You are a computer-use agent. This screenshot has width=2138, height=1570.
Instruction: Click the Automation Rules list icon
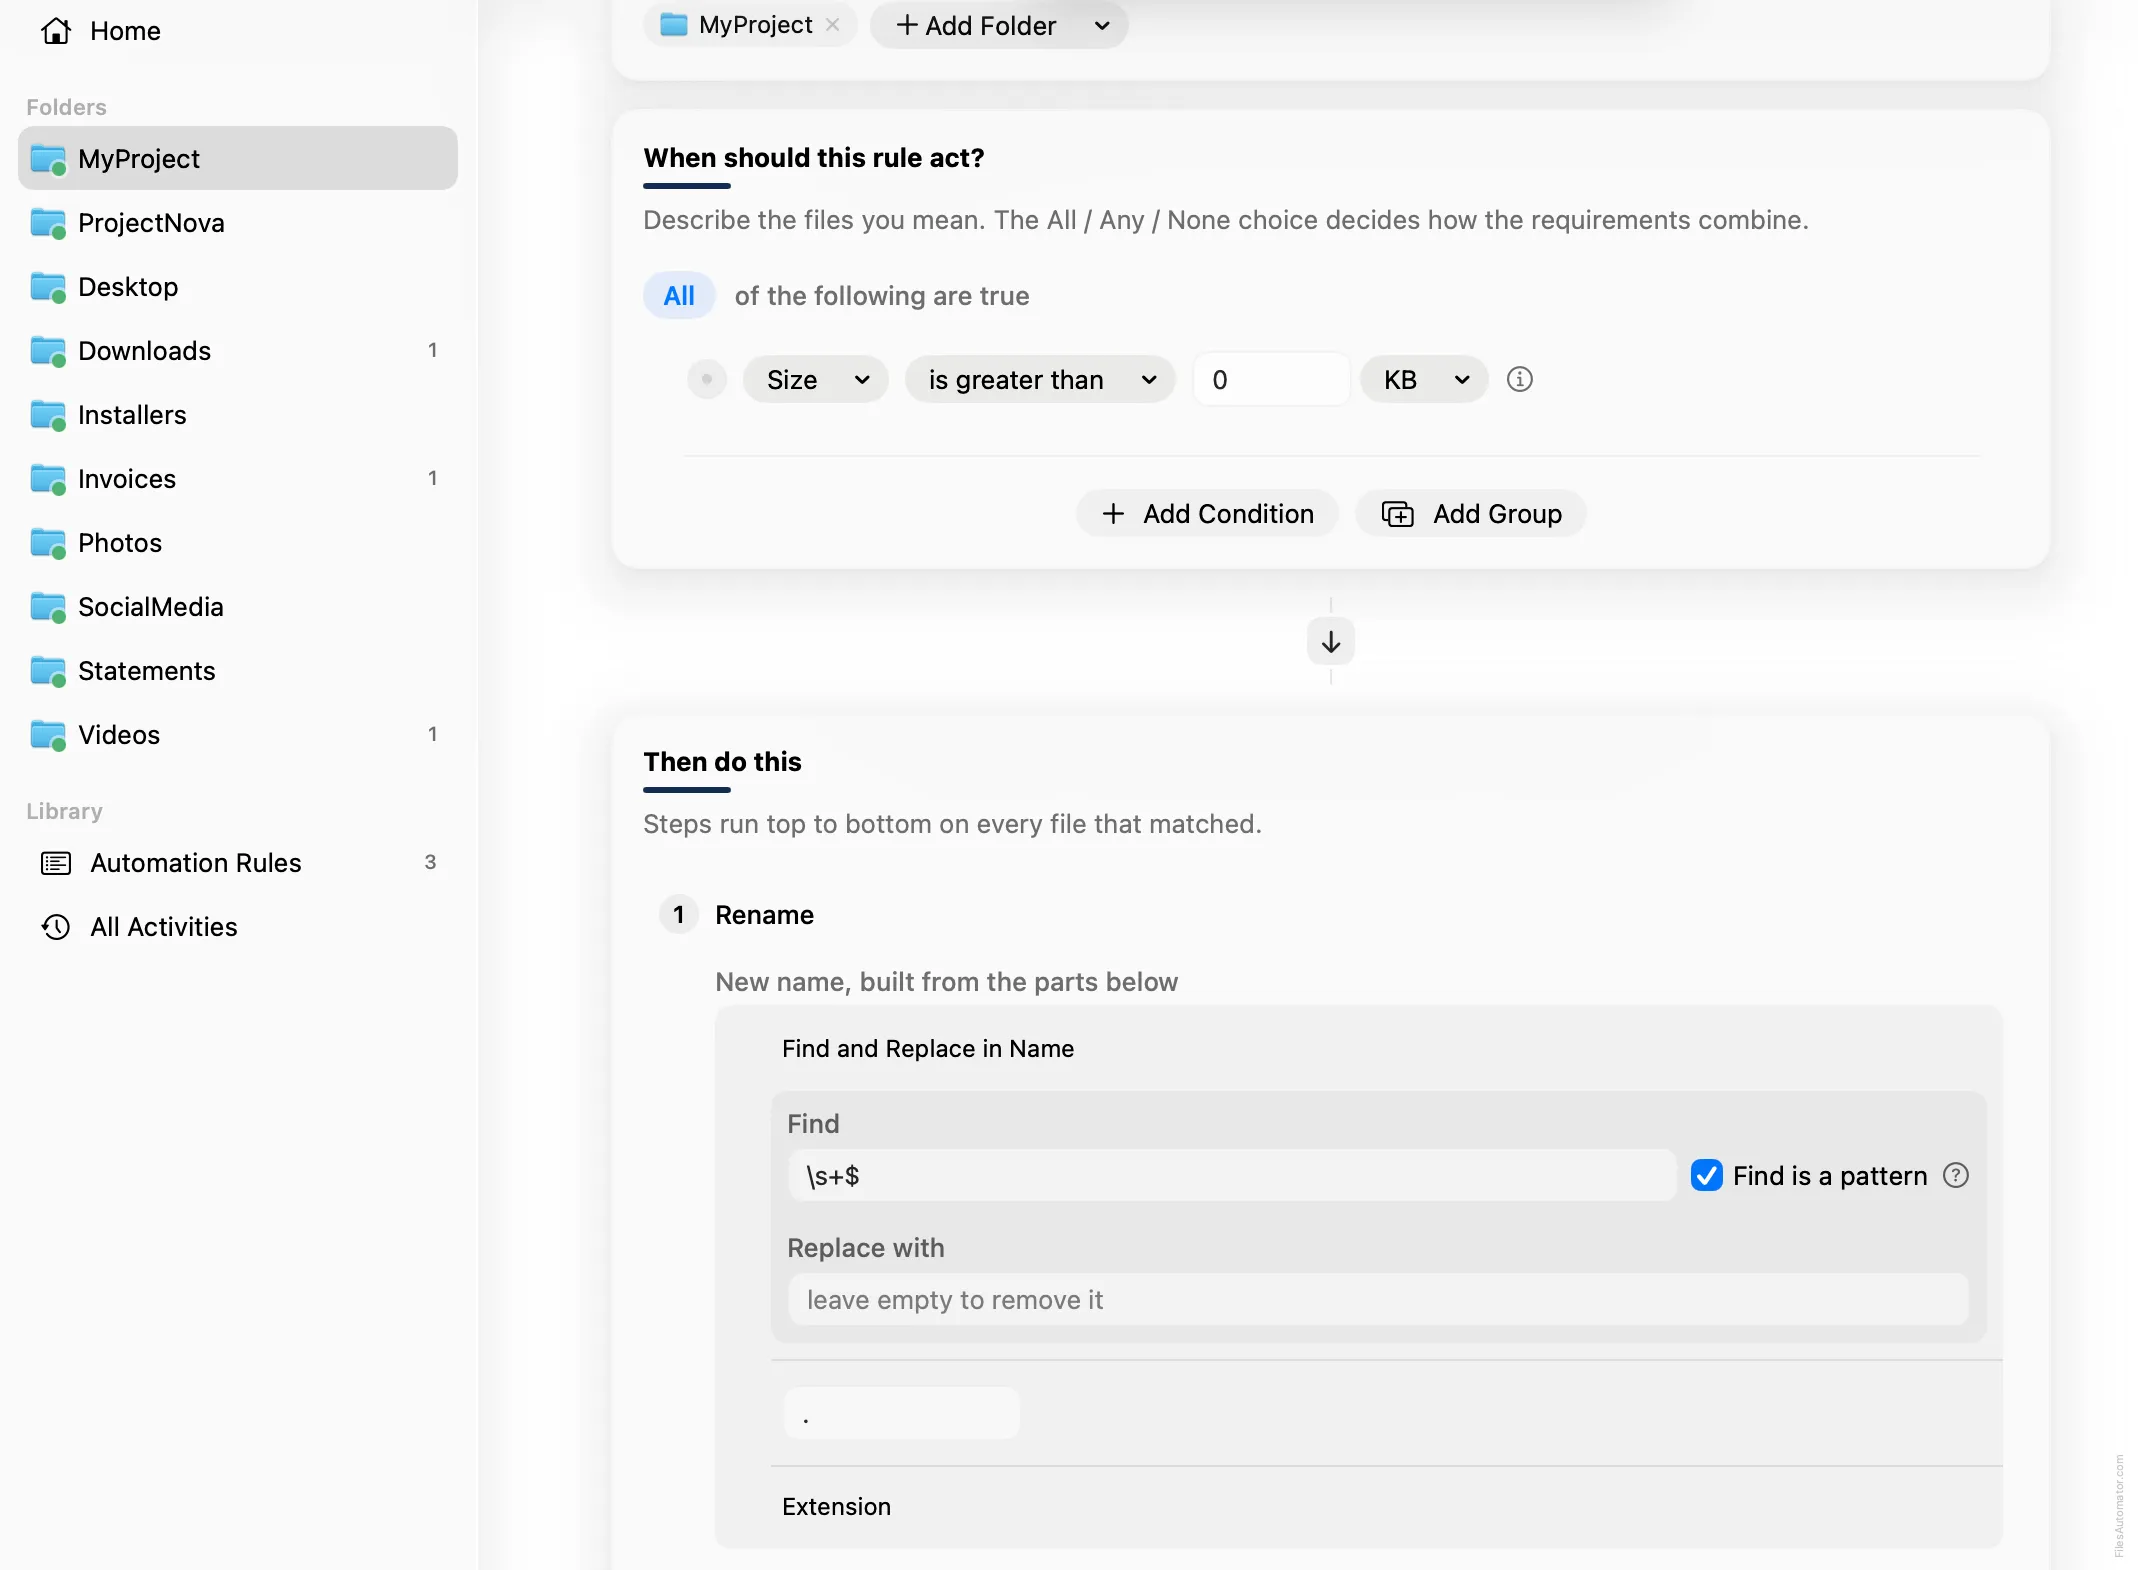[x=56, y=863]
